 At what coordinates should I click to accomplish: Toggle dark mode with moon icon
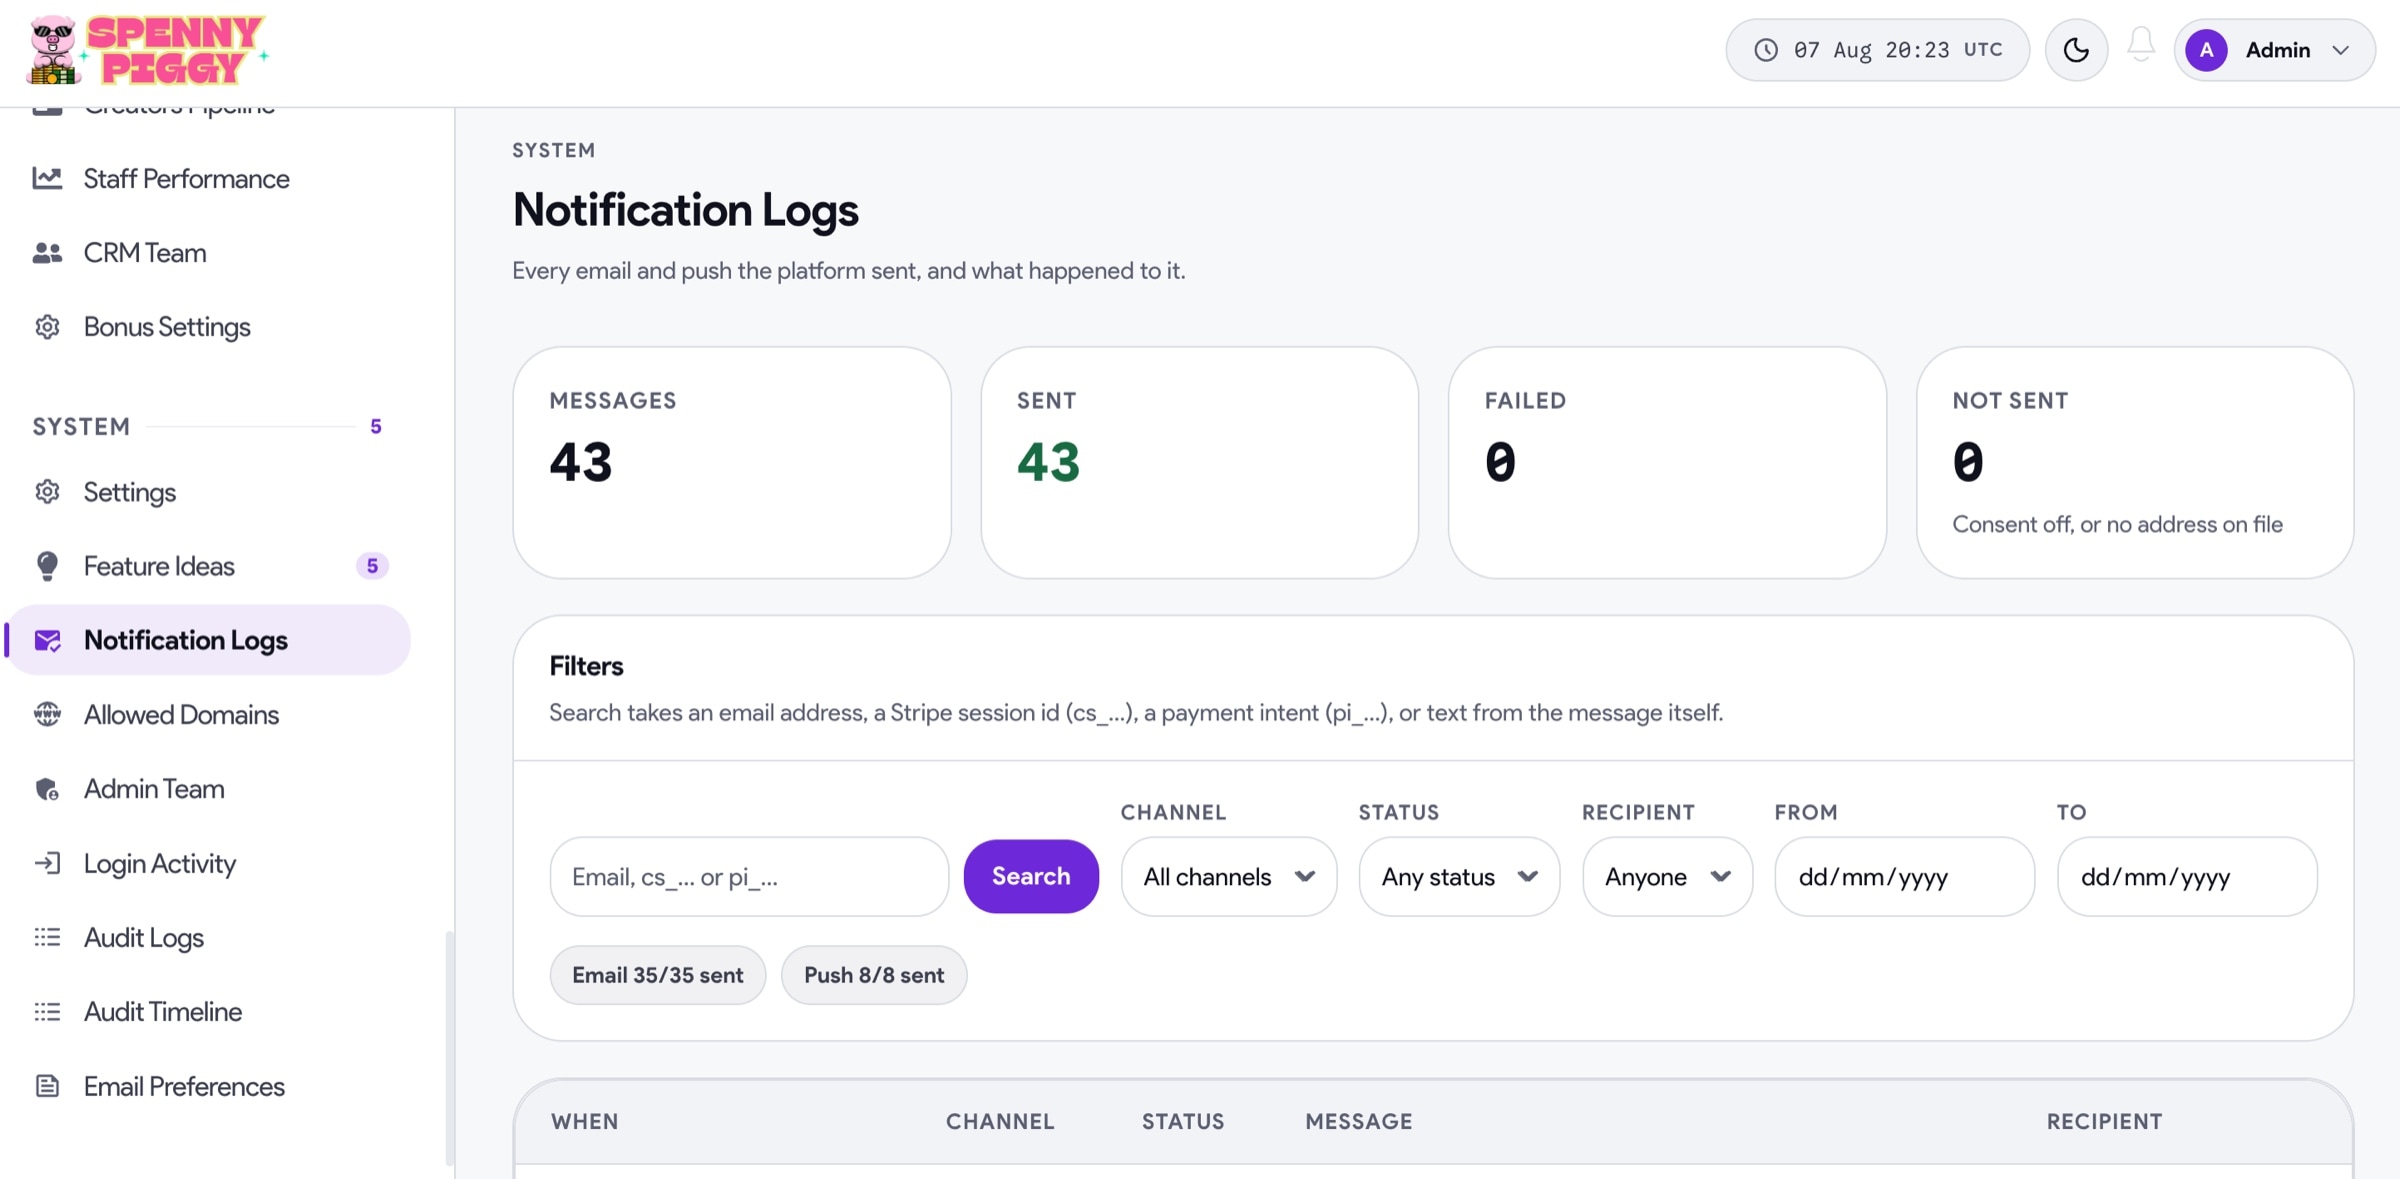[x=2076, y=50]
